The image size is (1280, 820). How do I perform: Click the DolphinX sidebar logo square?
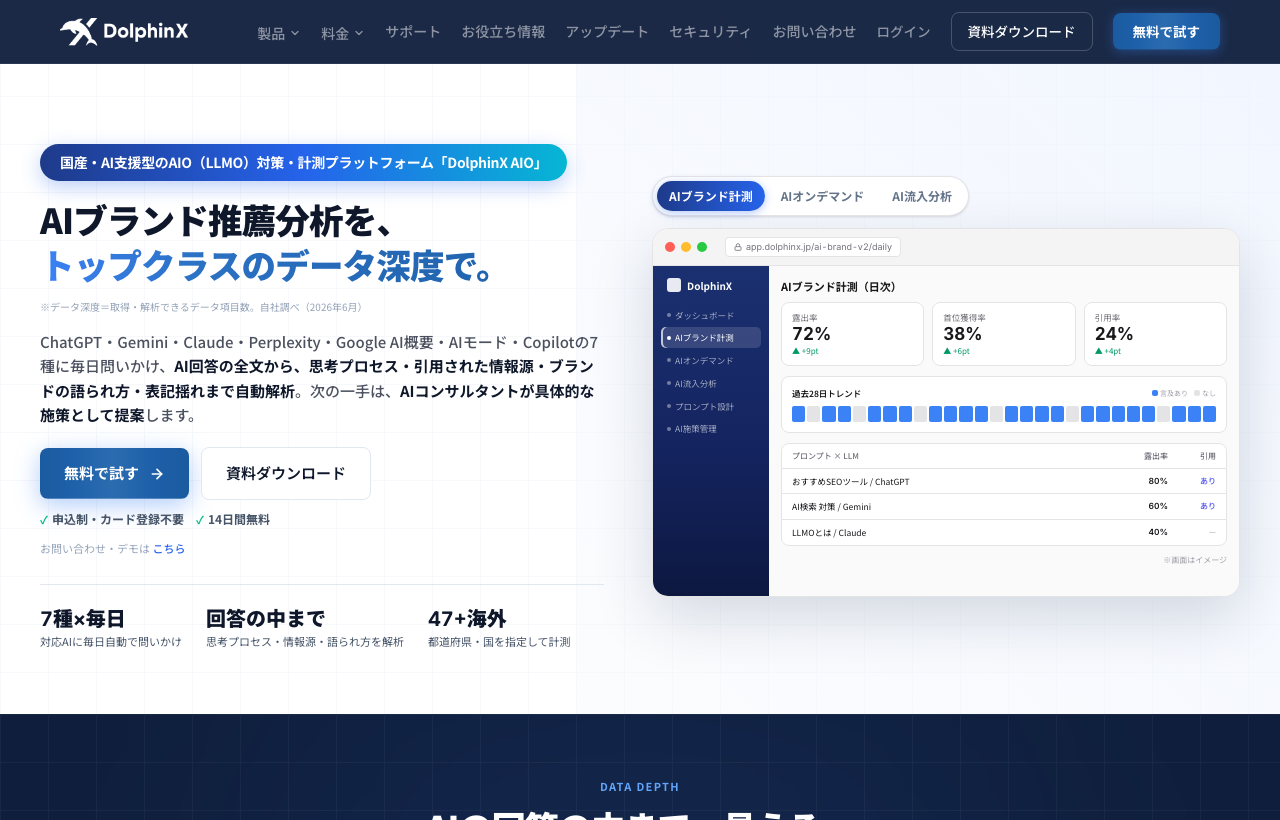point(674,285)
